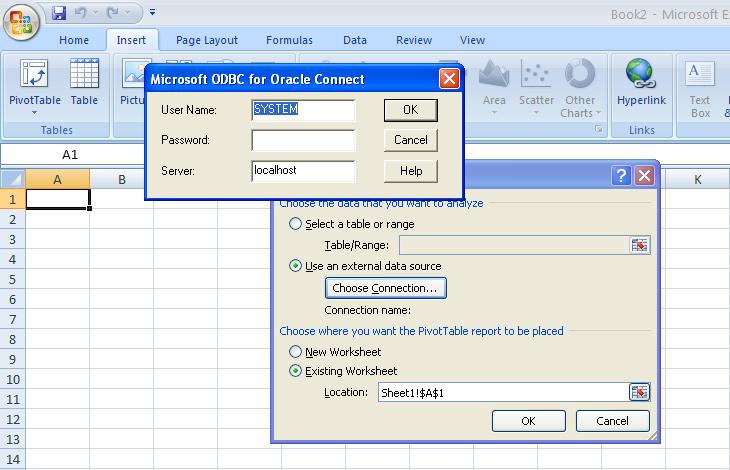Insert a Picture from the ribbon

pyautogui.click(x=133, y=81)
